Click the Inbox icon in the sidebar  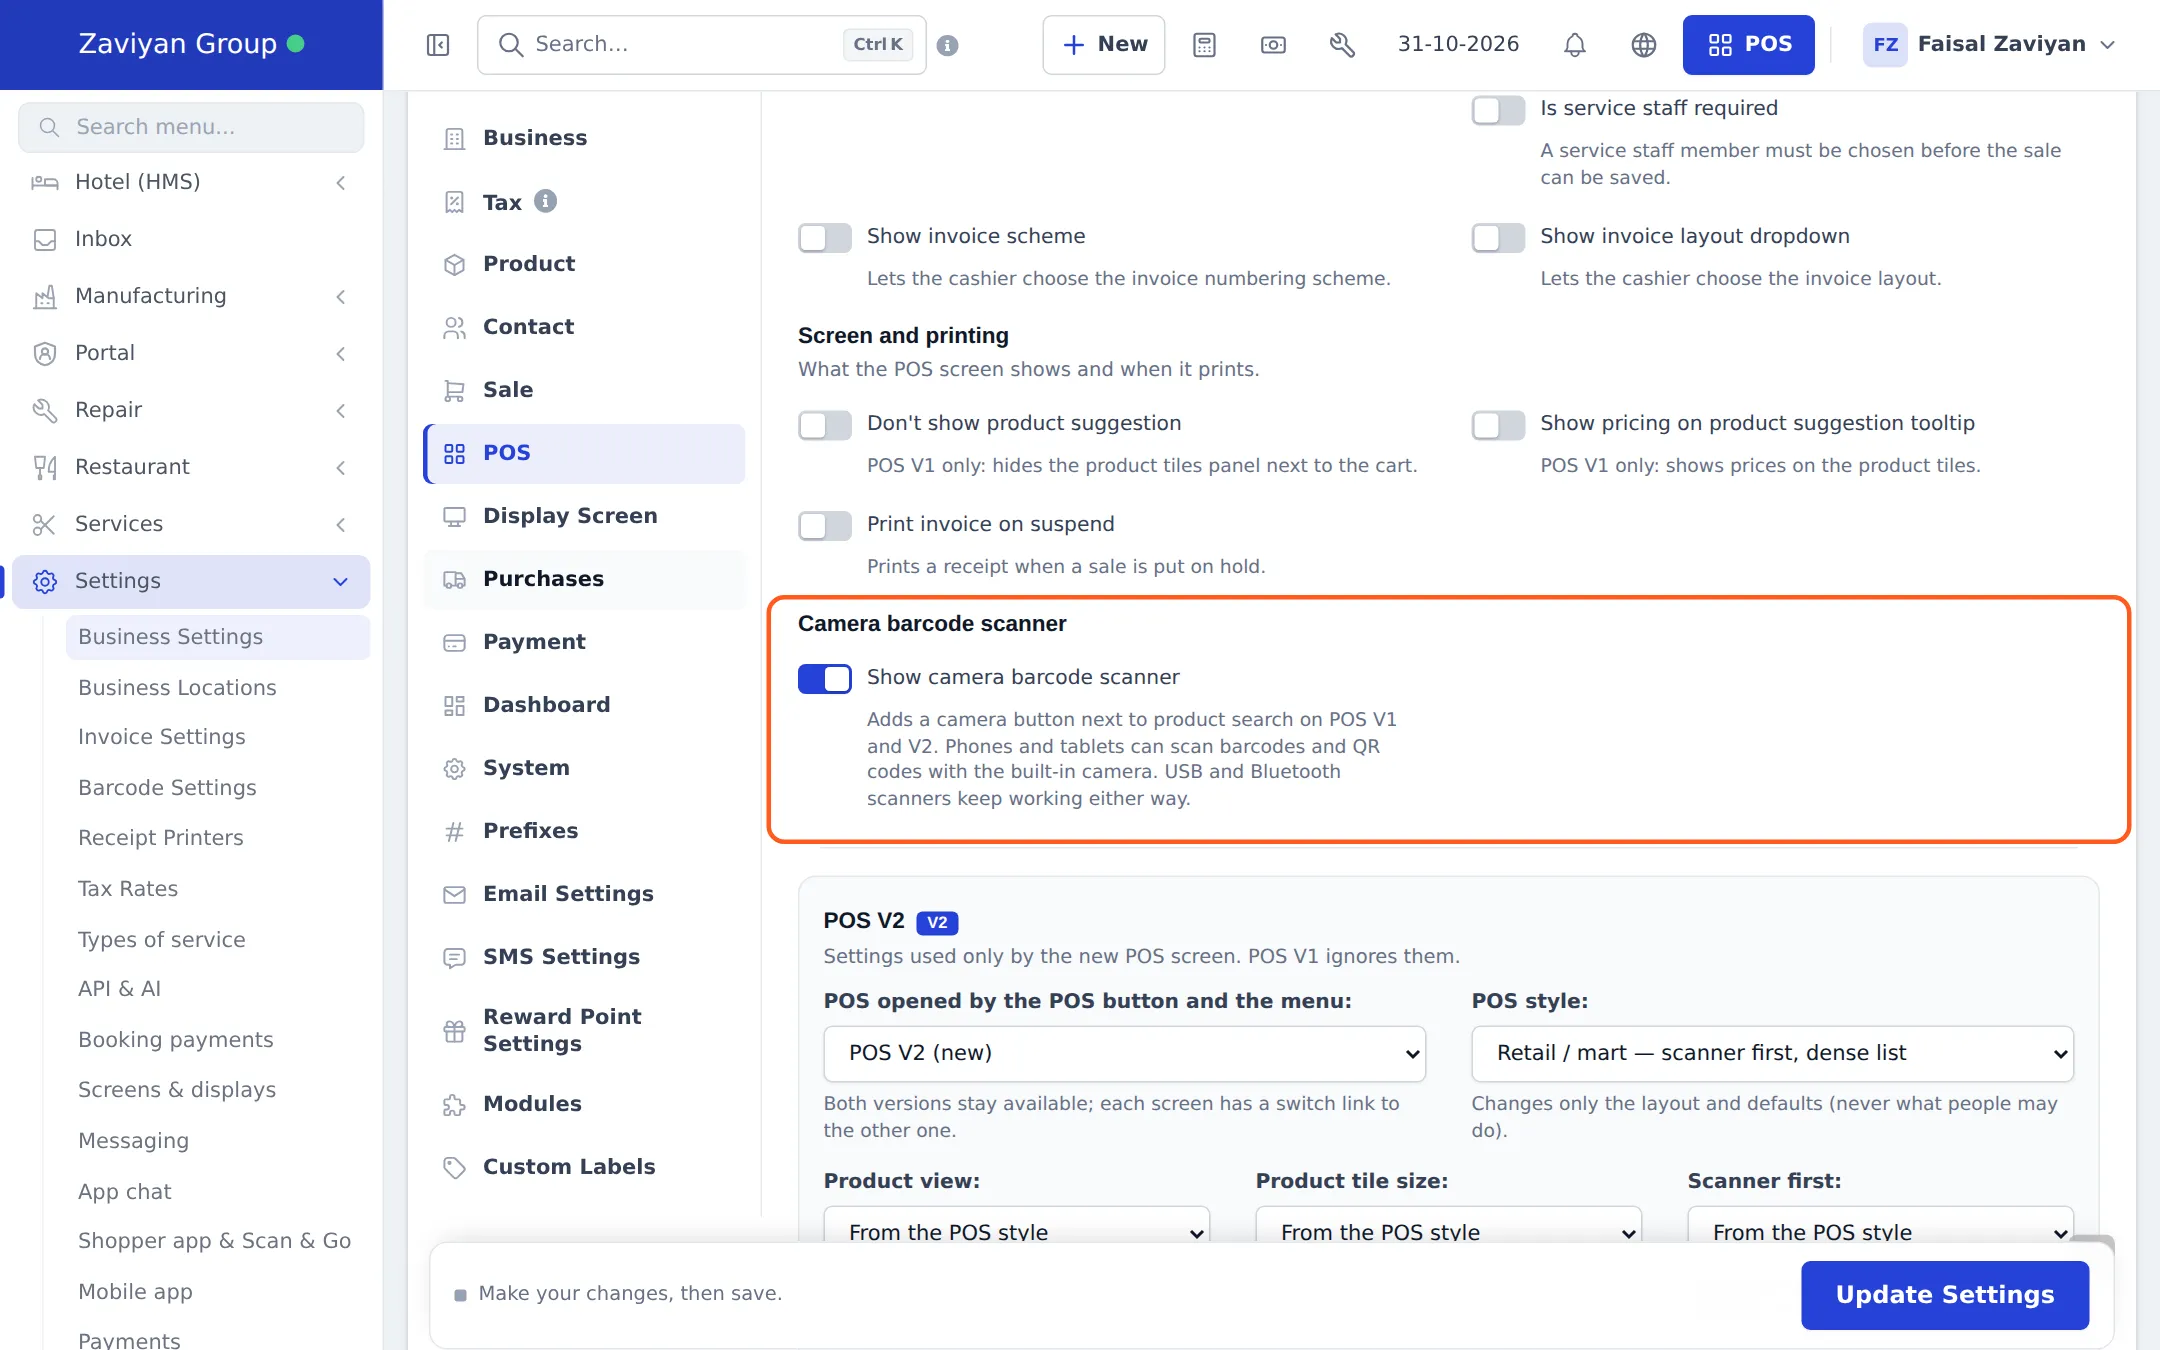point(45,239)
